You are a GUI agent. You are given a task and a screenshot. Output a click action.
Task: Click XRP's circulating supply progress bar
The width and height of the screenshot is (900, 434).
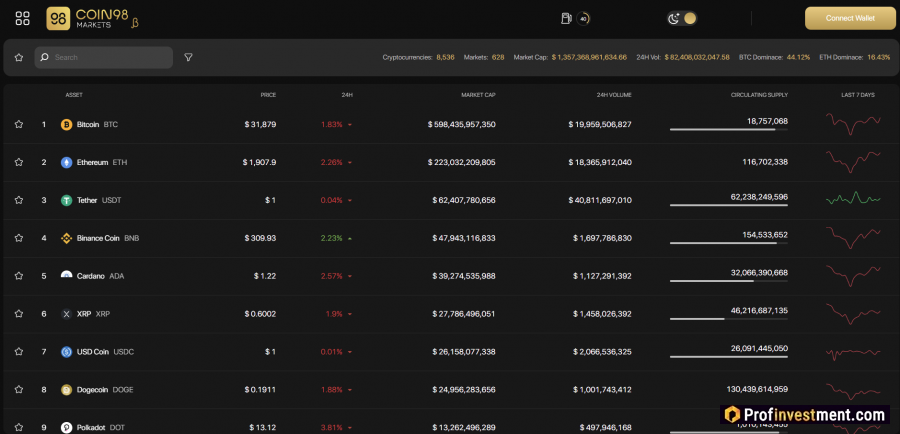point(728,319)
